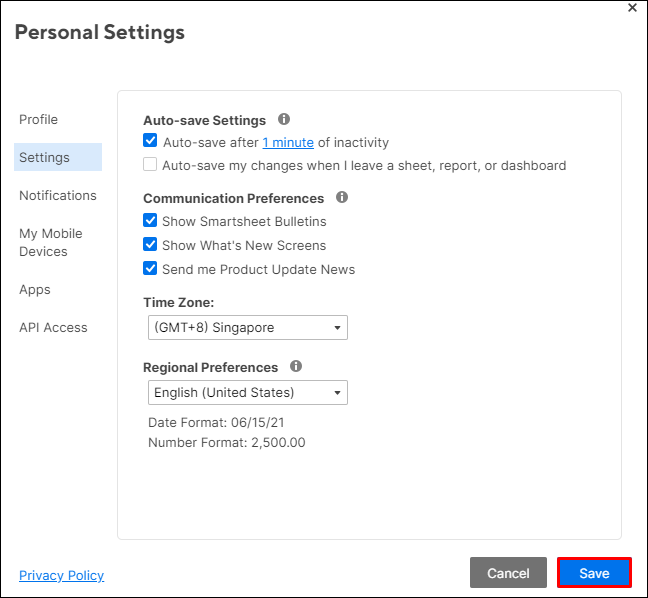This screenshot has width=648, height=598.
Task: Close the Personal Settings dialog
Action: (x=632, y=7)
